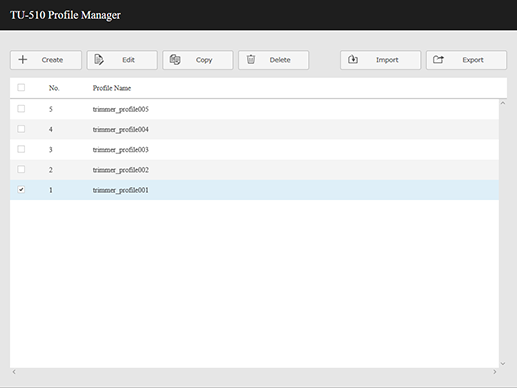Image resolution: width=517 pixels, height=388 pixels.
Task: Click the No. column header
Action: (x=54, y=88)
